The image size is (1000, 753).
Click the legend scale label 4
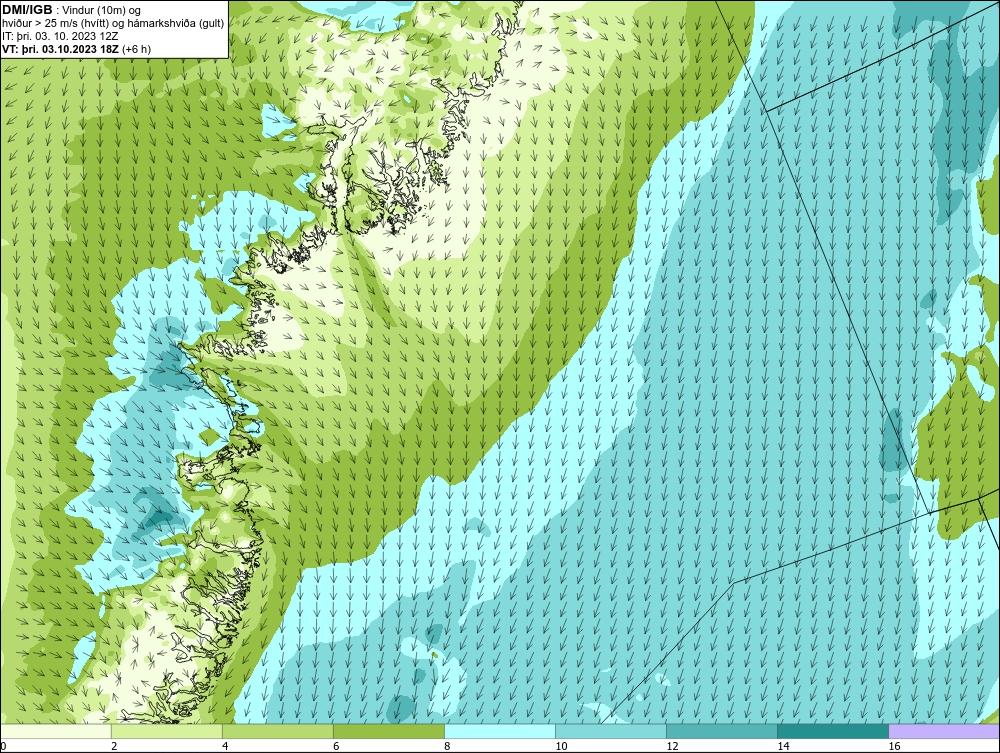(x=225, y=746)
